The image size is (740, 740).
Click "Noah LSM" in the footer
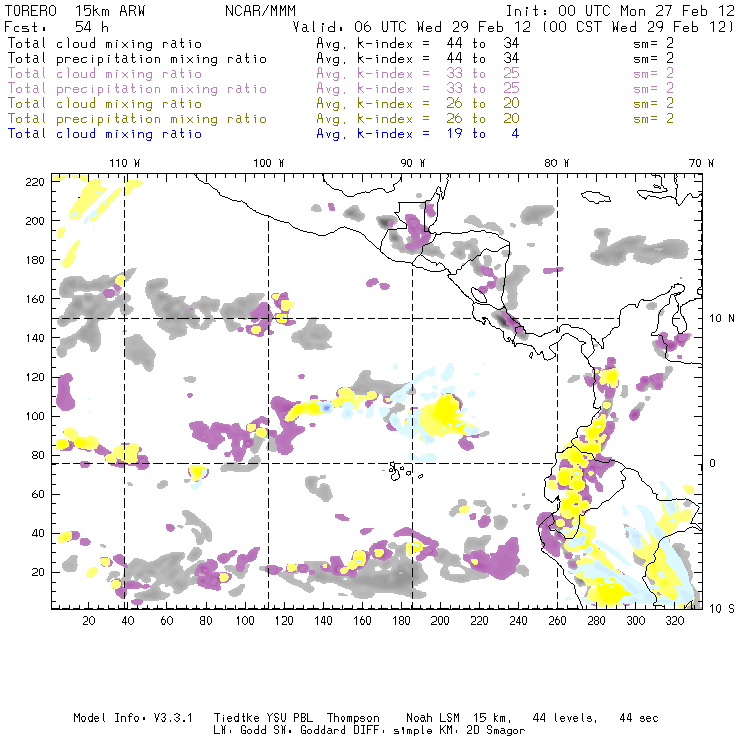[x=433, y=718]
